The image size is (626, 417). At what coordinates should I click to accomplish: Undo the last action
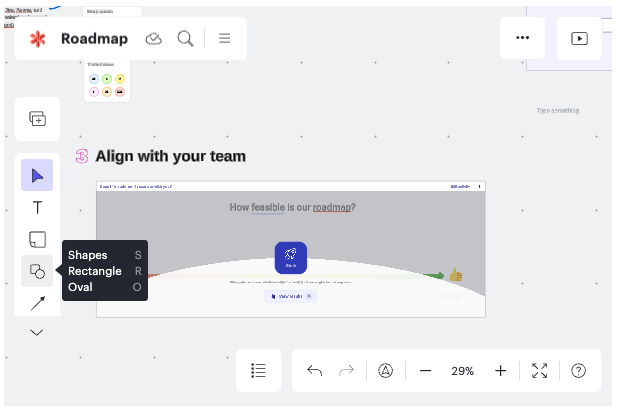pos(315,370)
